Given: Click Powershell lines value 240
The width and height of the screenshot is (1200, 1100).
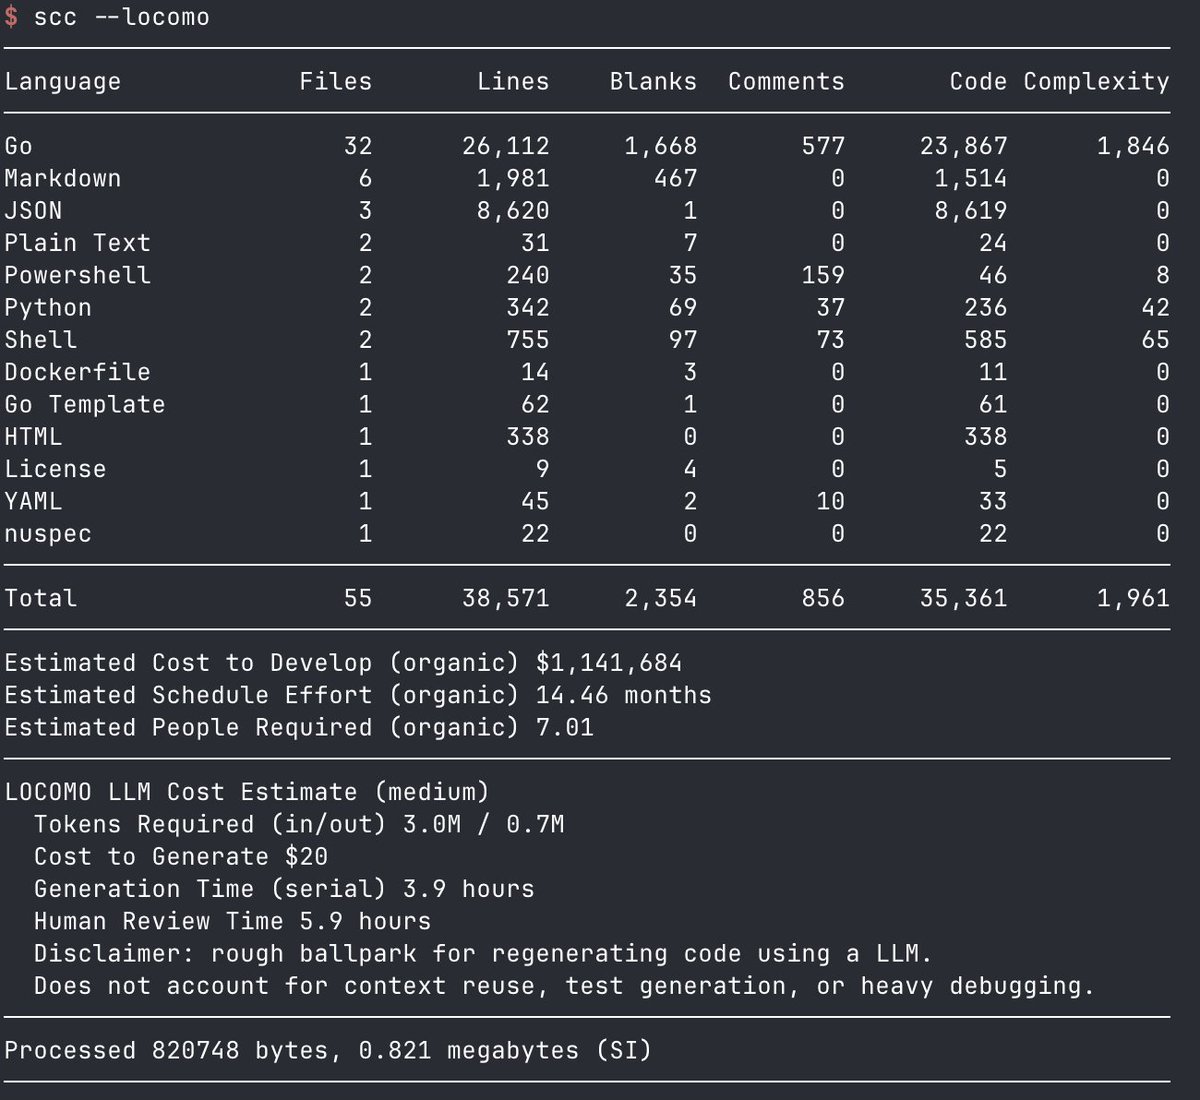Looking at the screenshot, I should pos(528,275).
